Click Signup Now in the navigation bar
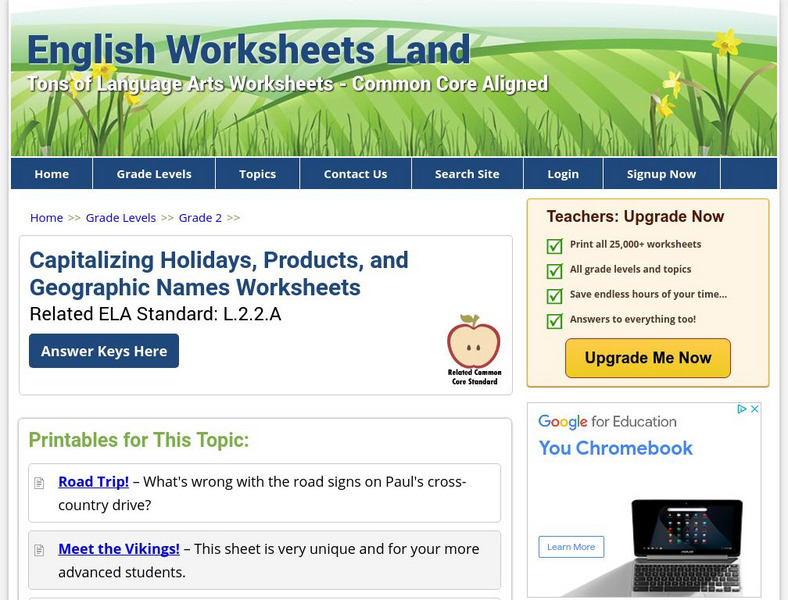The height and width of the screenshot is (600, 788). pyautogui.click(x=661, y=174)
